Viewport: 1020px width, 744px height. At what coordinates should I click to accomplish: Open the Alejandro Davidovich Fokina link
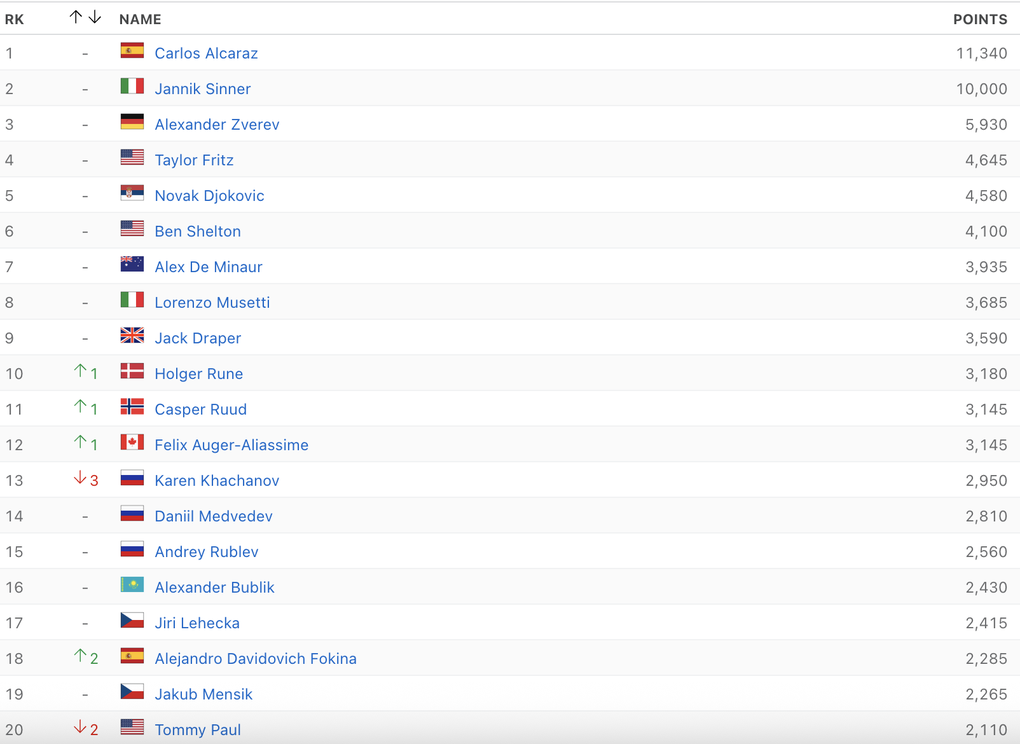tap(255, 659)
